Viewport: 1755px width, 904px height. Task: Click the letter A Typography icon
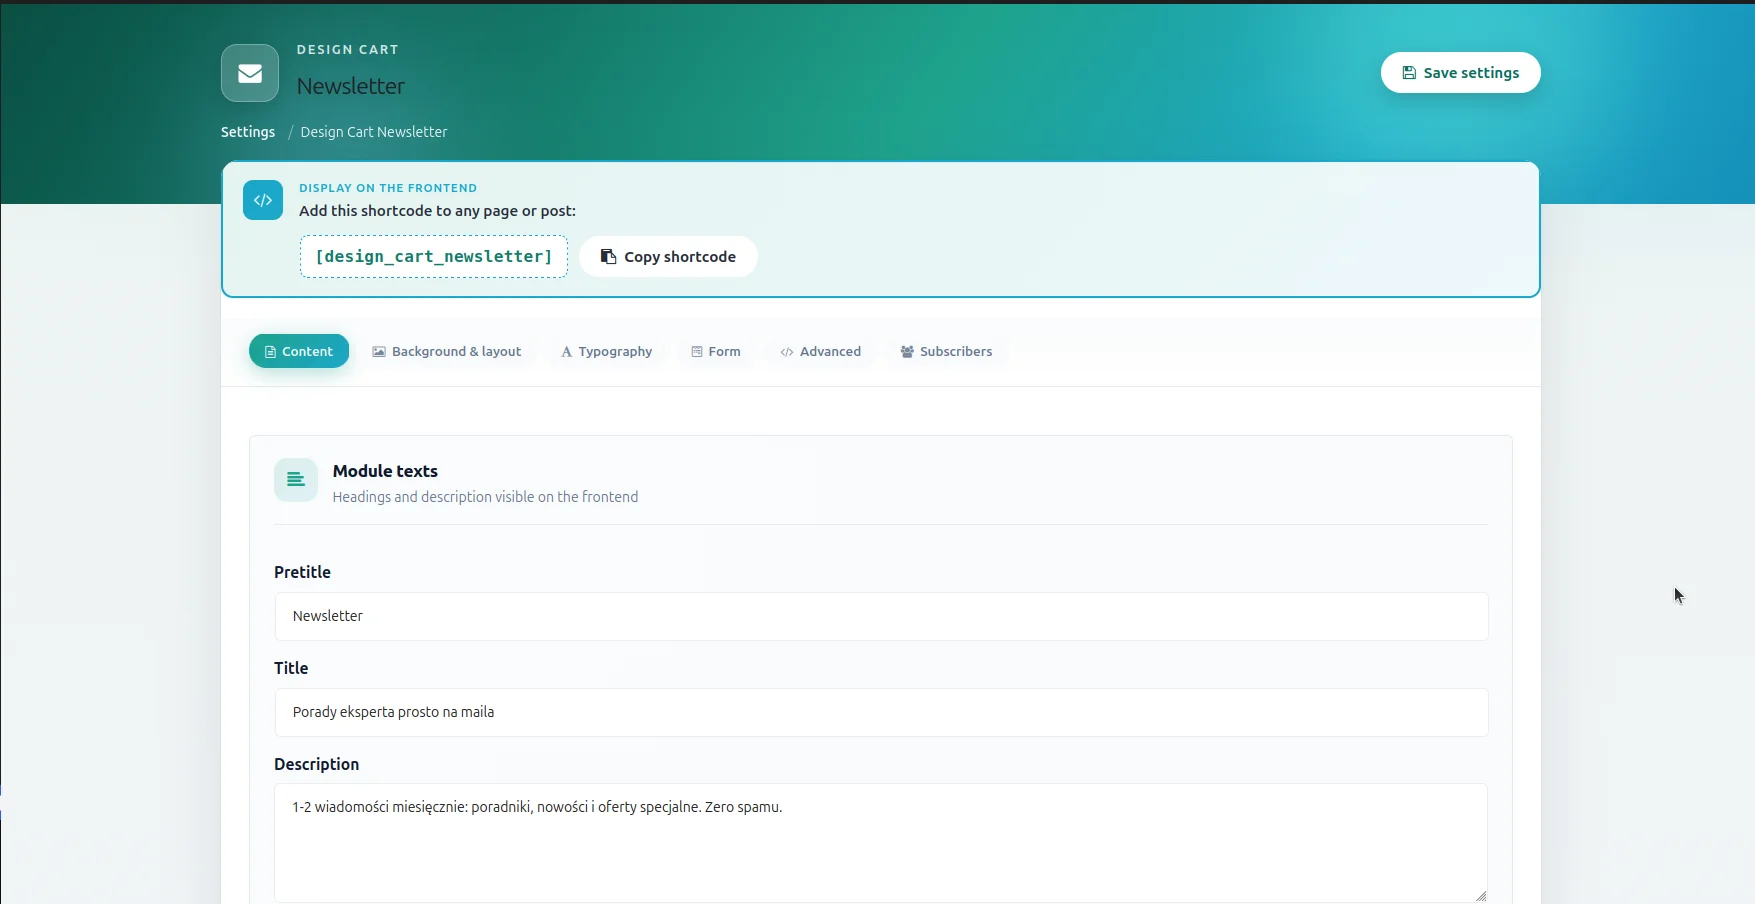[x=567, y=352]
